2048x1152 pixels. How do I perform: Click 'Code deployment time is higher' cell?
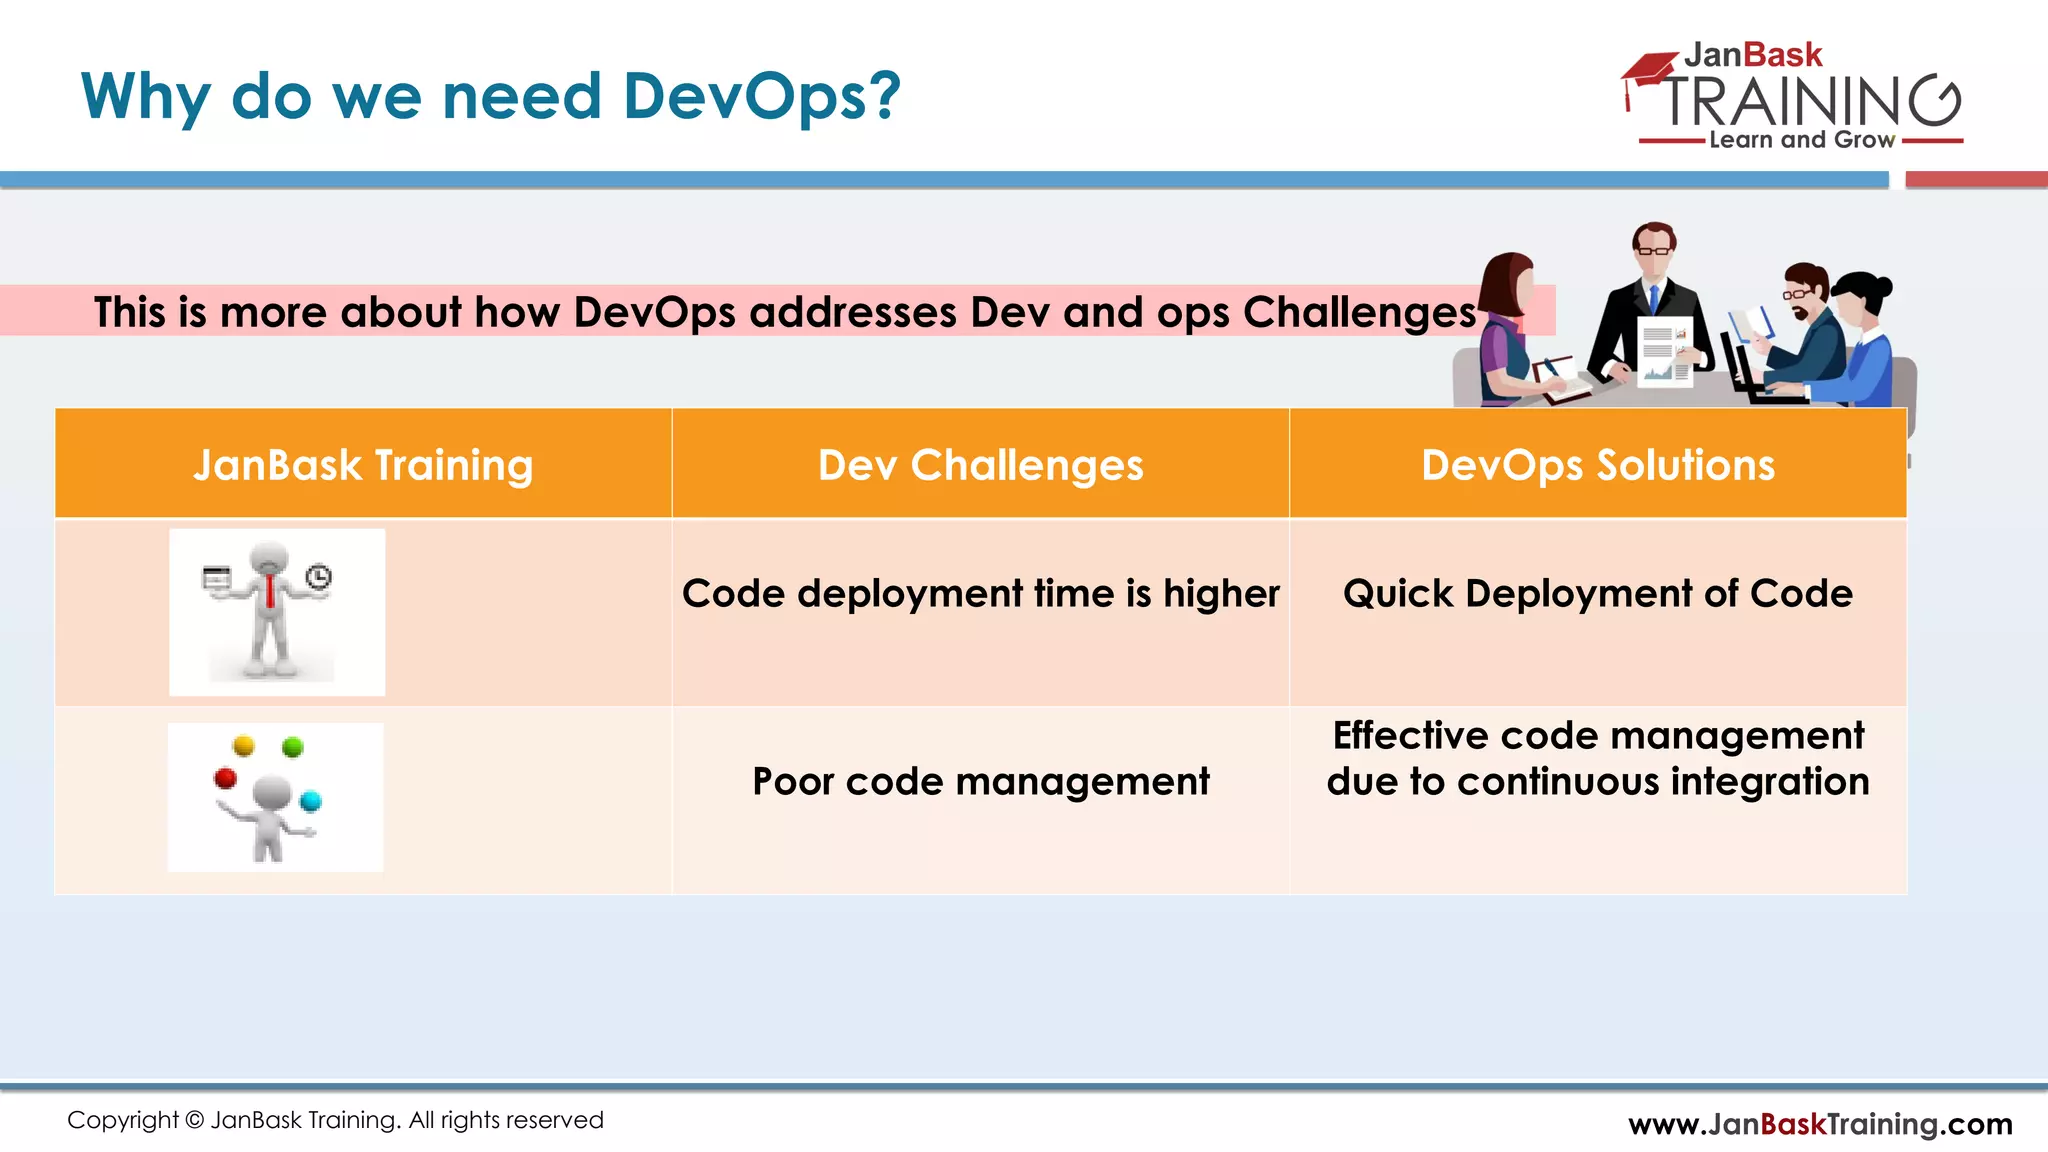point(980,594)
